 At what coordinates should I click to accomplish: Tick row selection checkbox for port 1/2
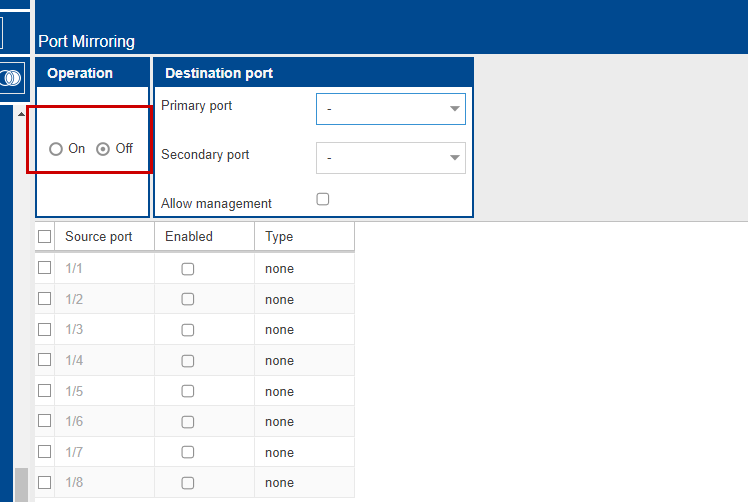(x=44, y=299)
